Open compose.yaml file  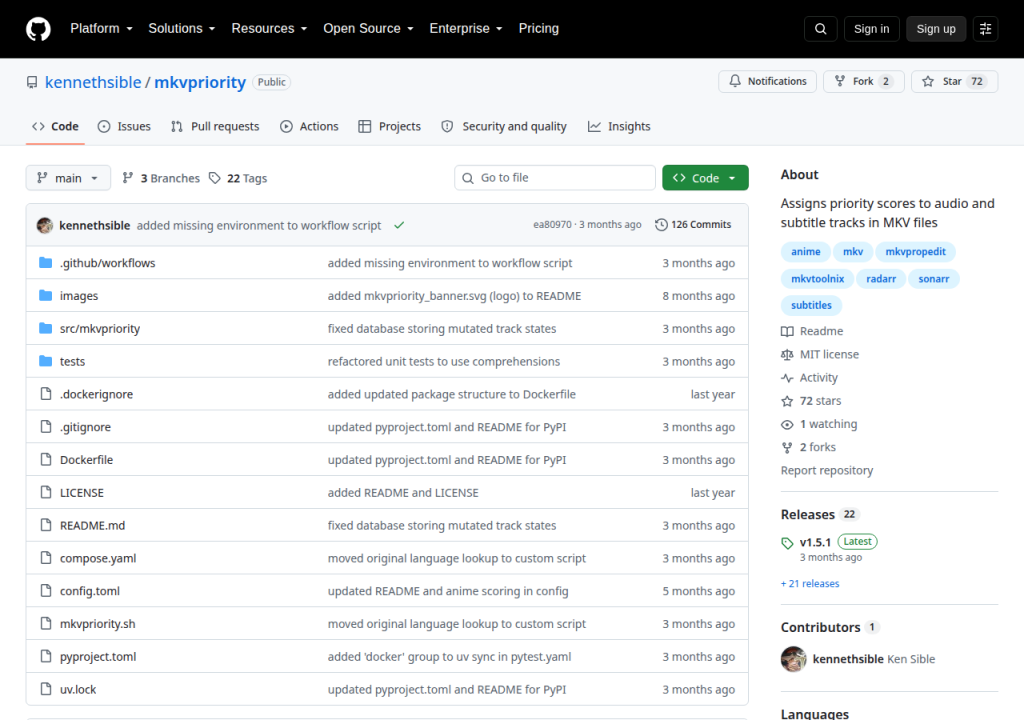(98, 558)
